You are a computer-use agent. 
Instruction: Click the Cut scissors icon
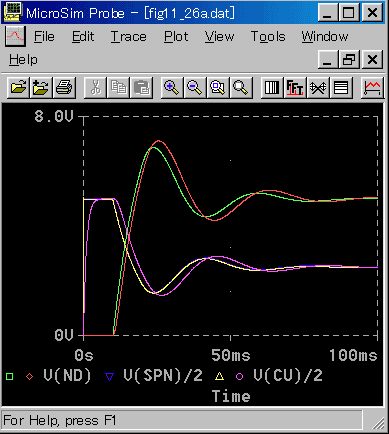click(95, 88)
